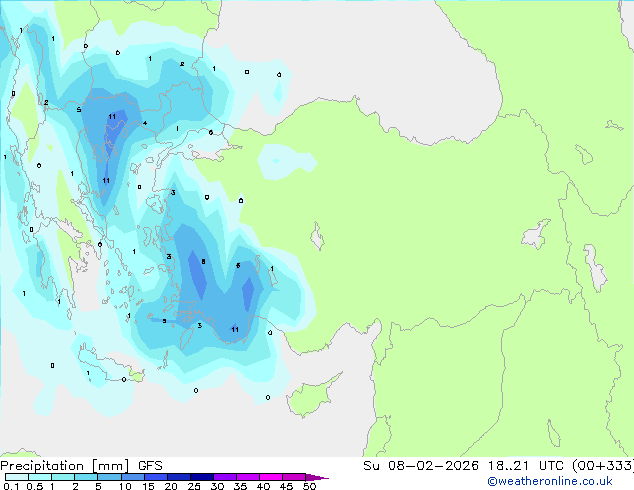Click the legend scale value "45"
The height and width of the screenshot is (490, 634).
[286, 486]
